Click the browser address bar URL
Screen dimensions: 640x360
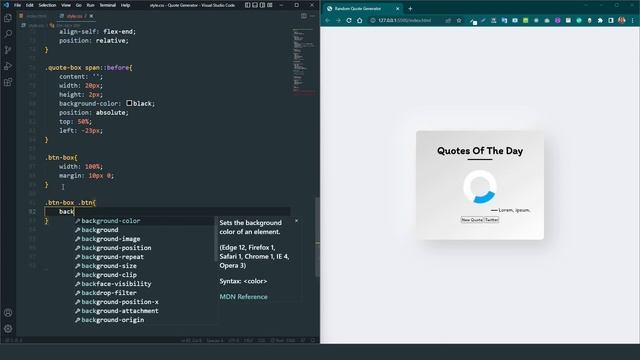404,20
